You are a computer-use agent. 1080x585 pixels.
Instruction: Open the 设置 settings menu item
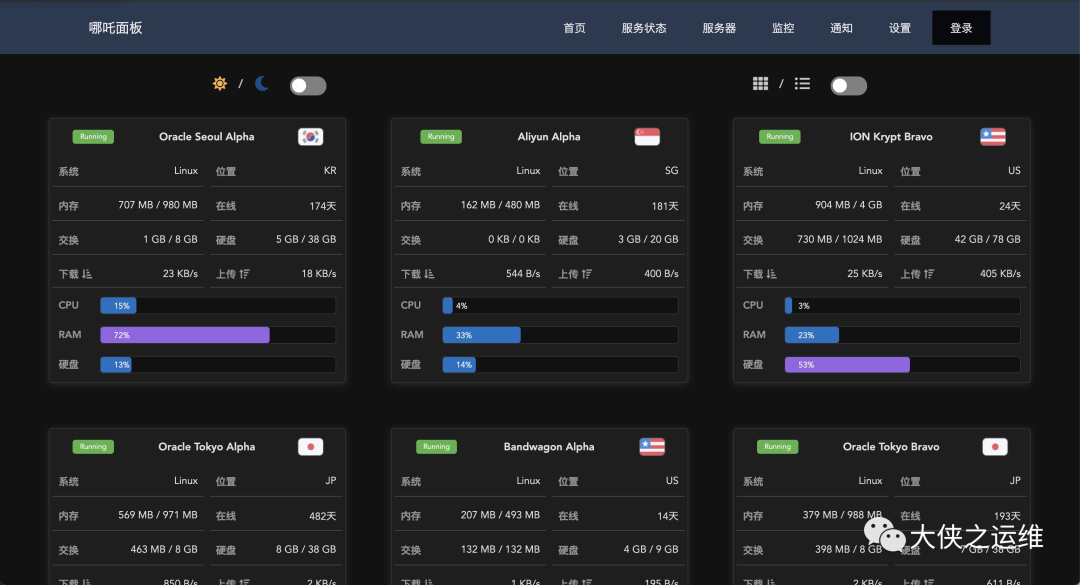[x=900, y=28]
